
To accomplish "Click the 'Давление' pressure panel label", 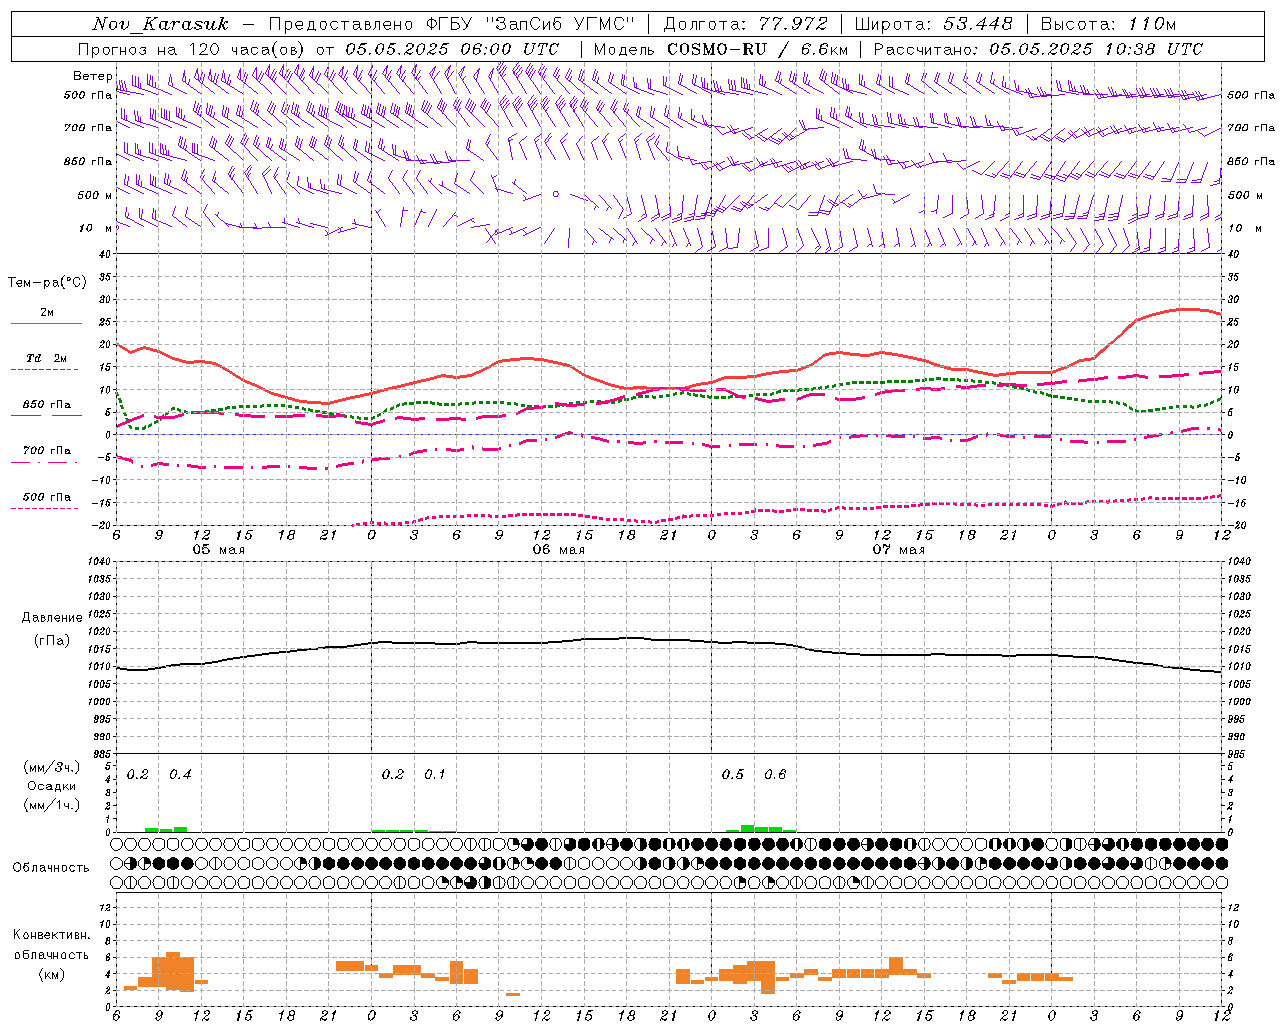I will [52, 617].
